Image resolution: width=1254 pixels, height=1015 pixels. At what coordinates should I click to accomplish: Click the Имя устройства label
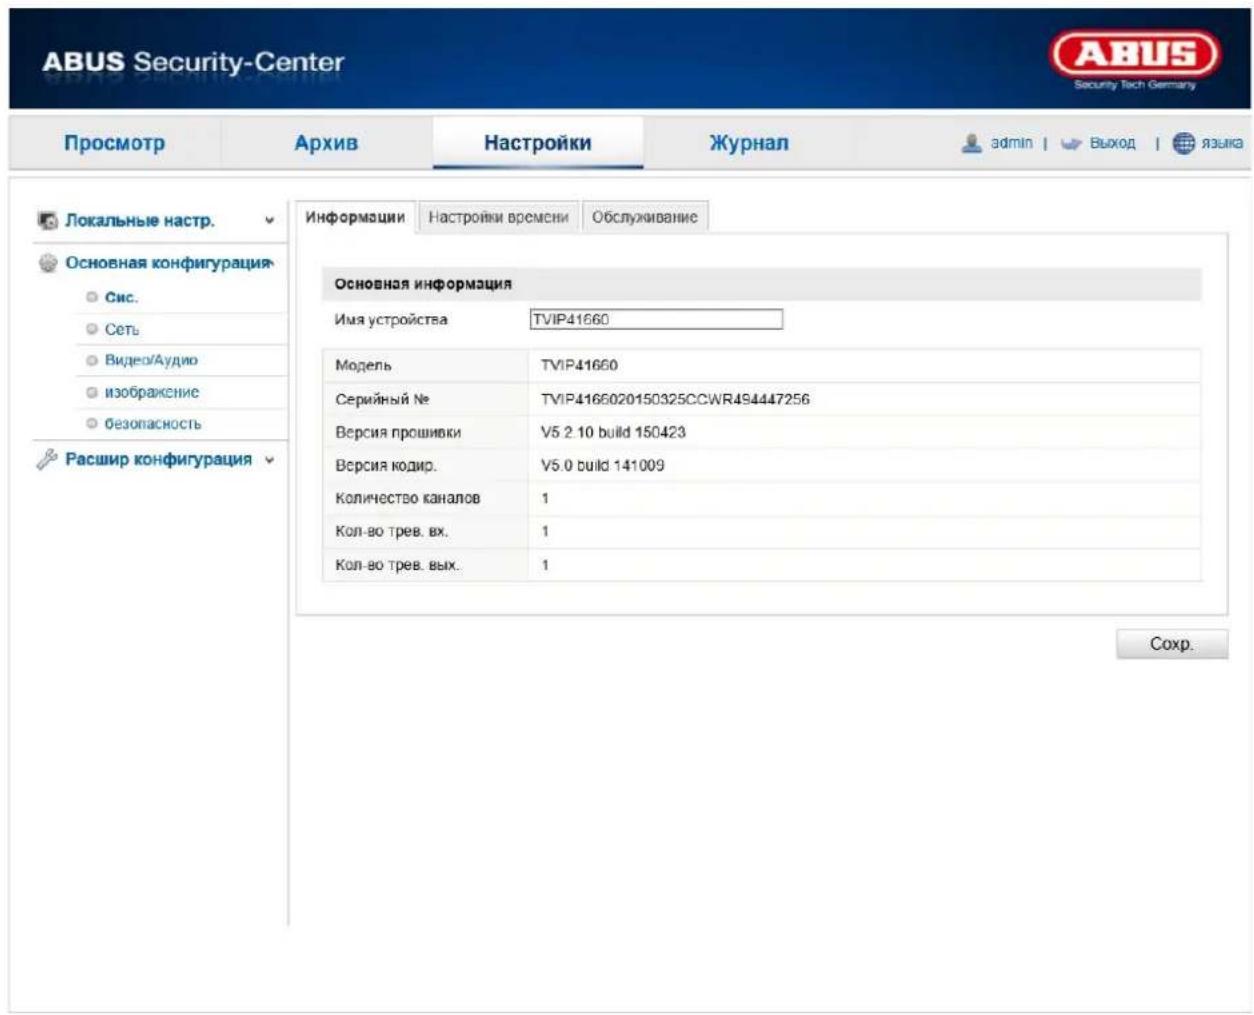point(391,320)
